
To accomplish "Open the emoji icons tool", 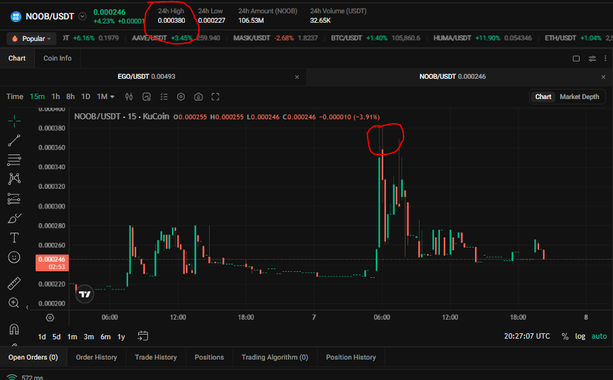I will [x=14, y=257].
